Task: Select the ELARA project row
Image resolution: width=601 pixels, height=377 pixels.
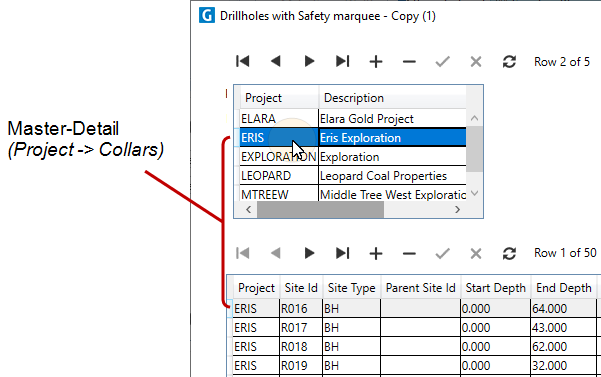Action: point(353,118)
